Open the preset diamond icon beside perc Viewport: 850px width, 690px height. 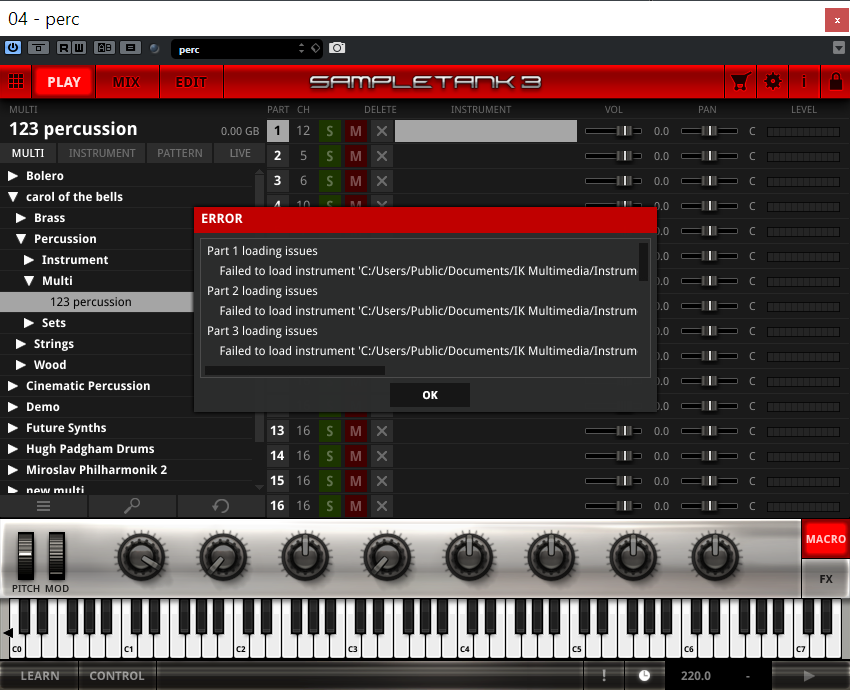(x=315, y=48)
